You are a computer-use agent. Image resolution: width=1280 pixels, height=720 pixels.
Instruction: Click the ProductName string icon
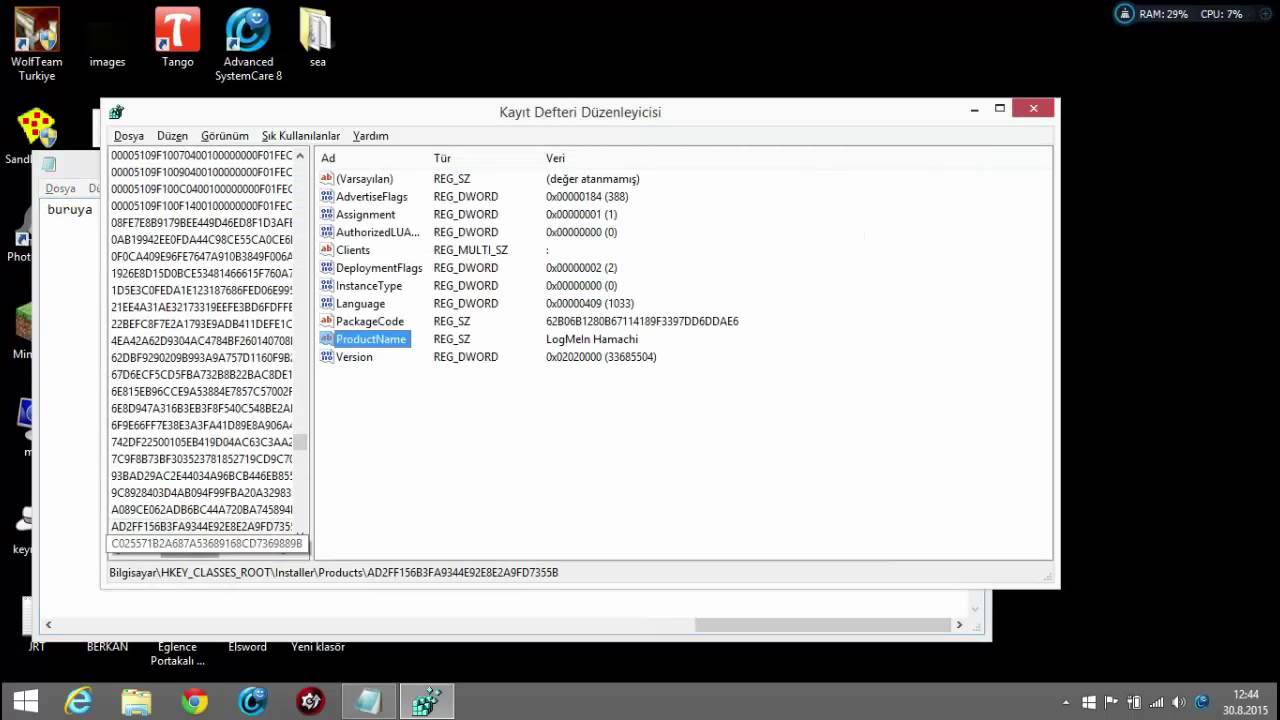[327, 339]
